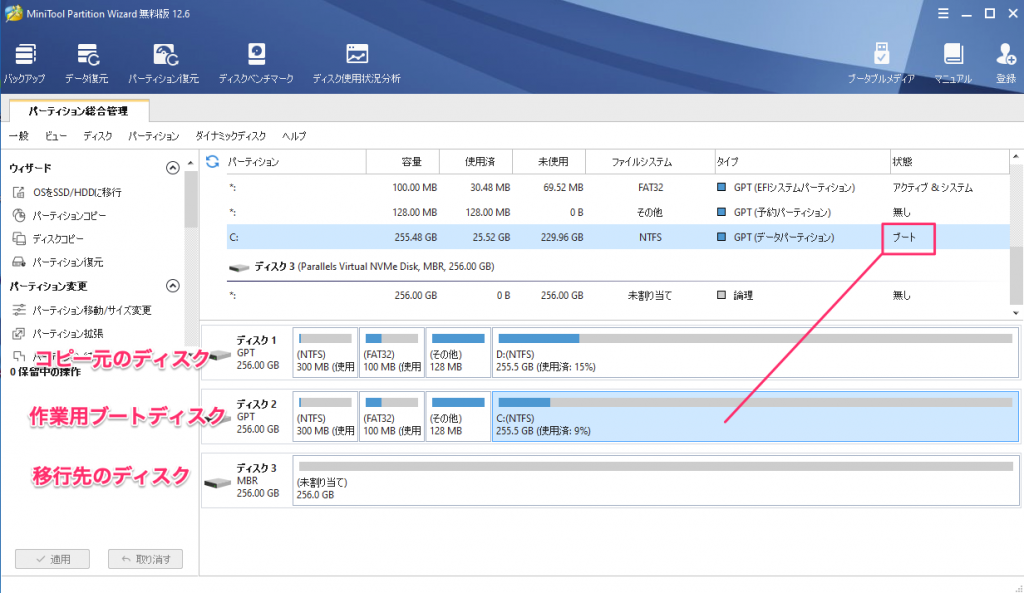Select ディスク 2's (FAT32) 100 MB block
The width and height of the screenshot is (1024, 593).
pos(392,417)
